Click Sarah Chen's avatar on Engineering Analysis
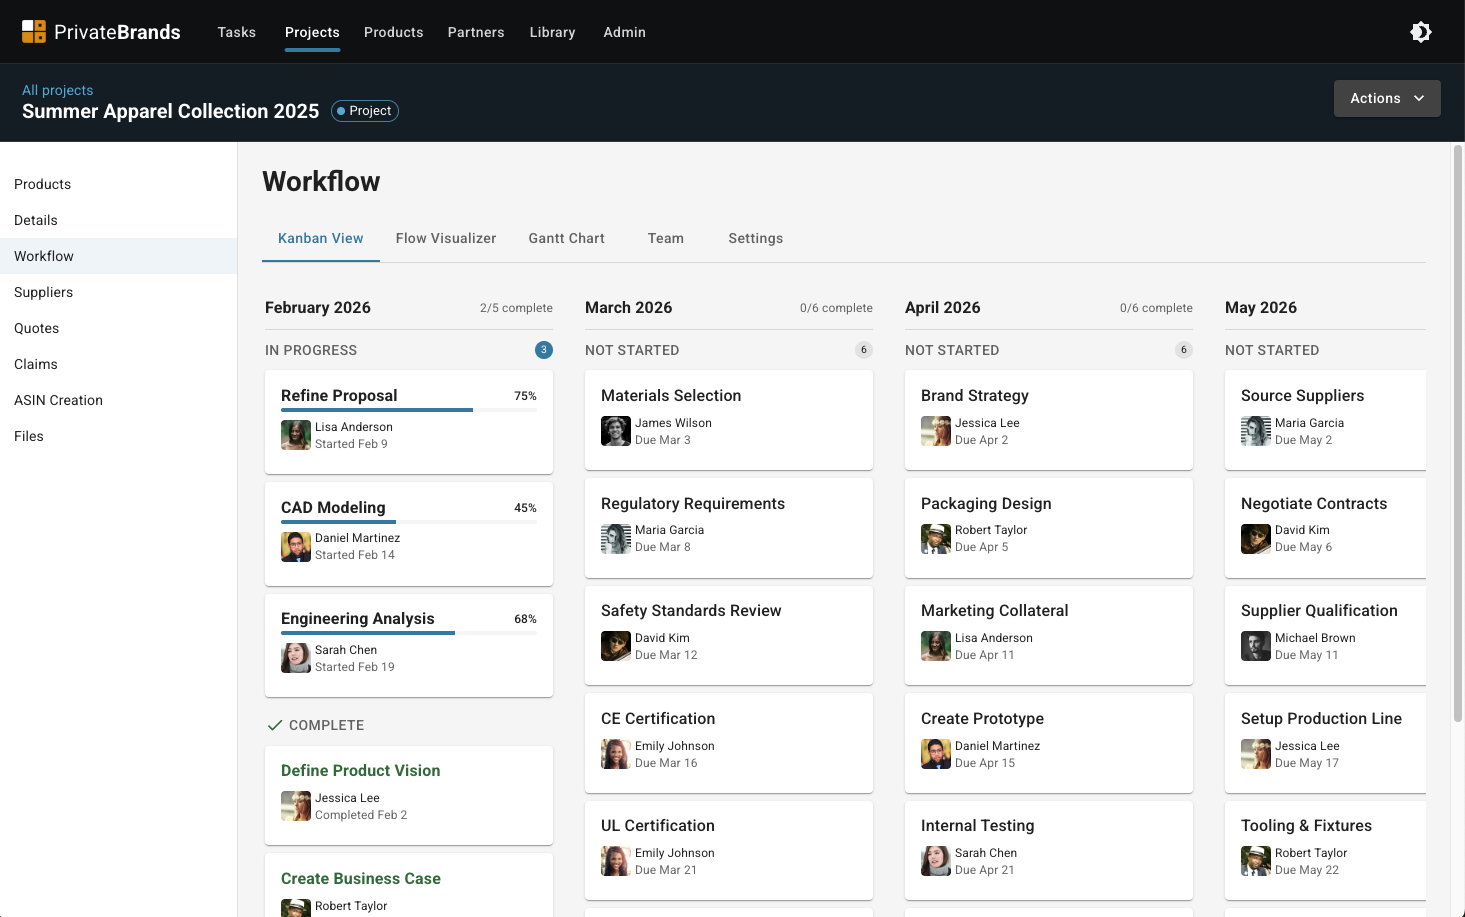 295,658
